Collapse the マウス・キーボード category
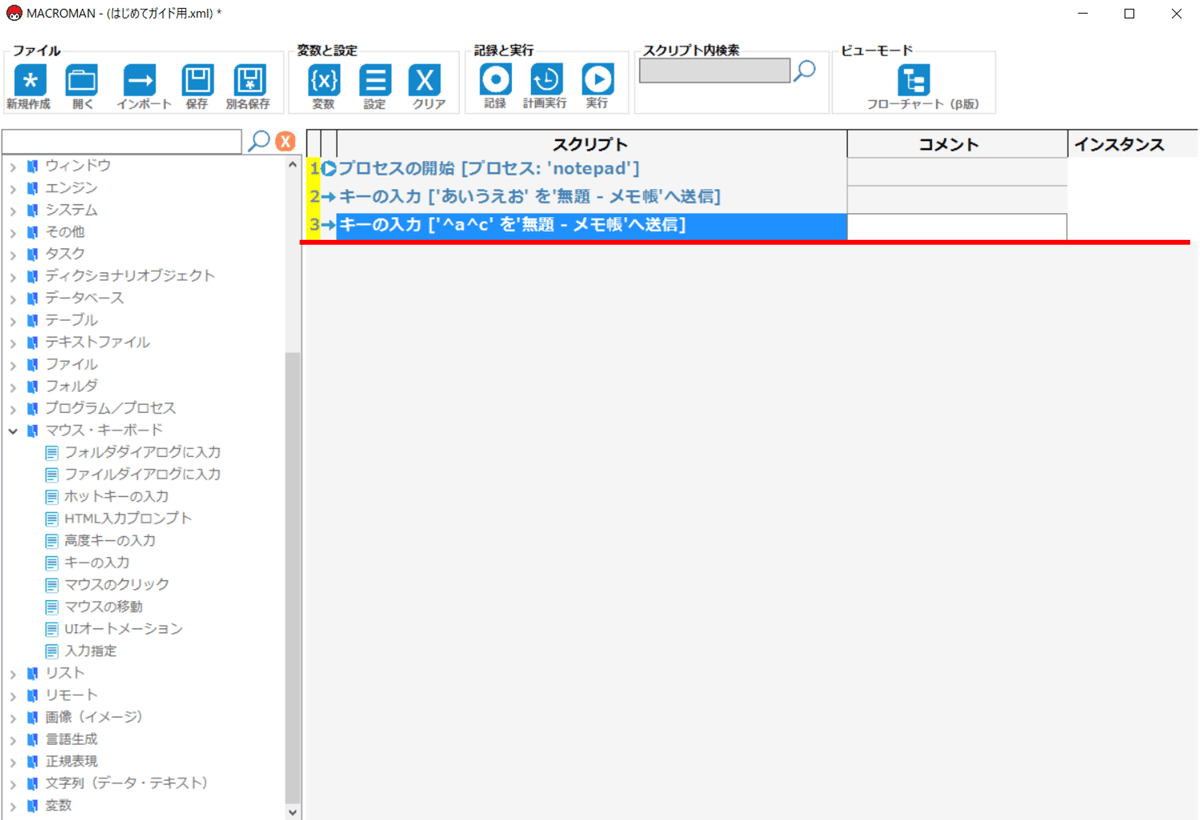The width and height of the screenshot is (1200, 820). [x=13, y=430]
